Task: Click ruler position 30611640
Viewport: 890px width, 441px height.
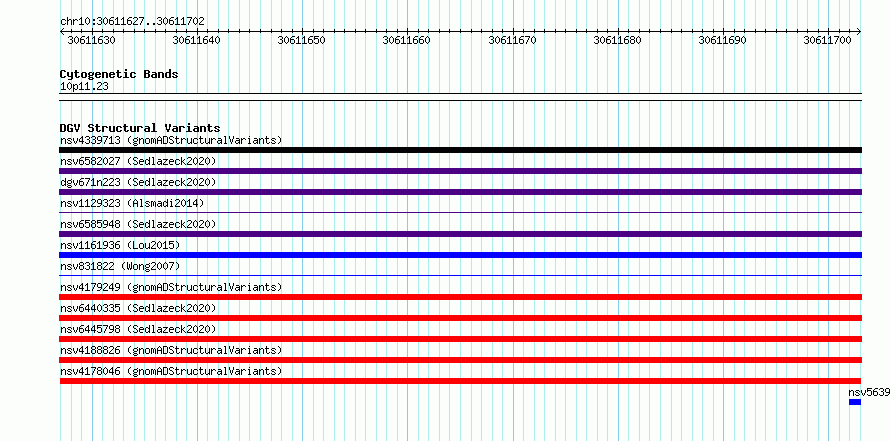Action: point(196,40)
